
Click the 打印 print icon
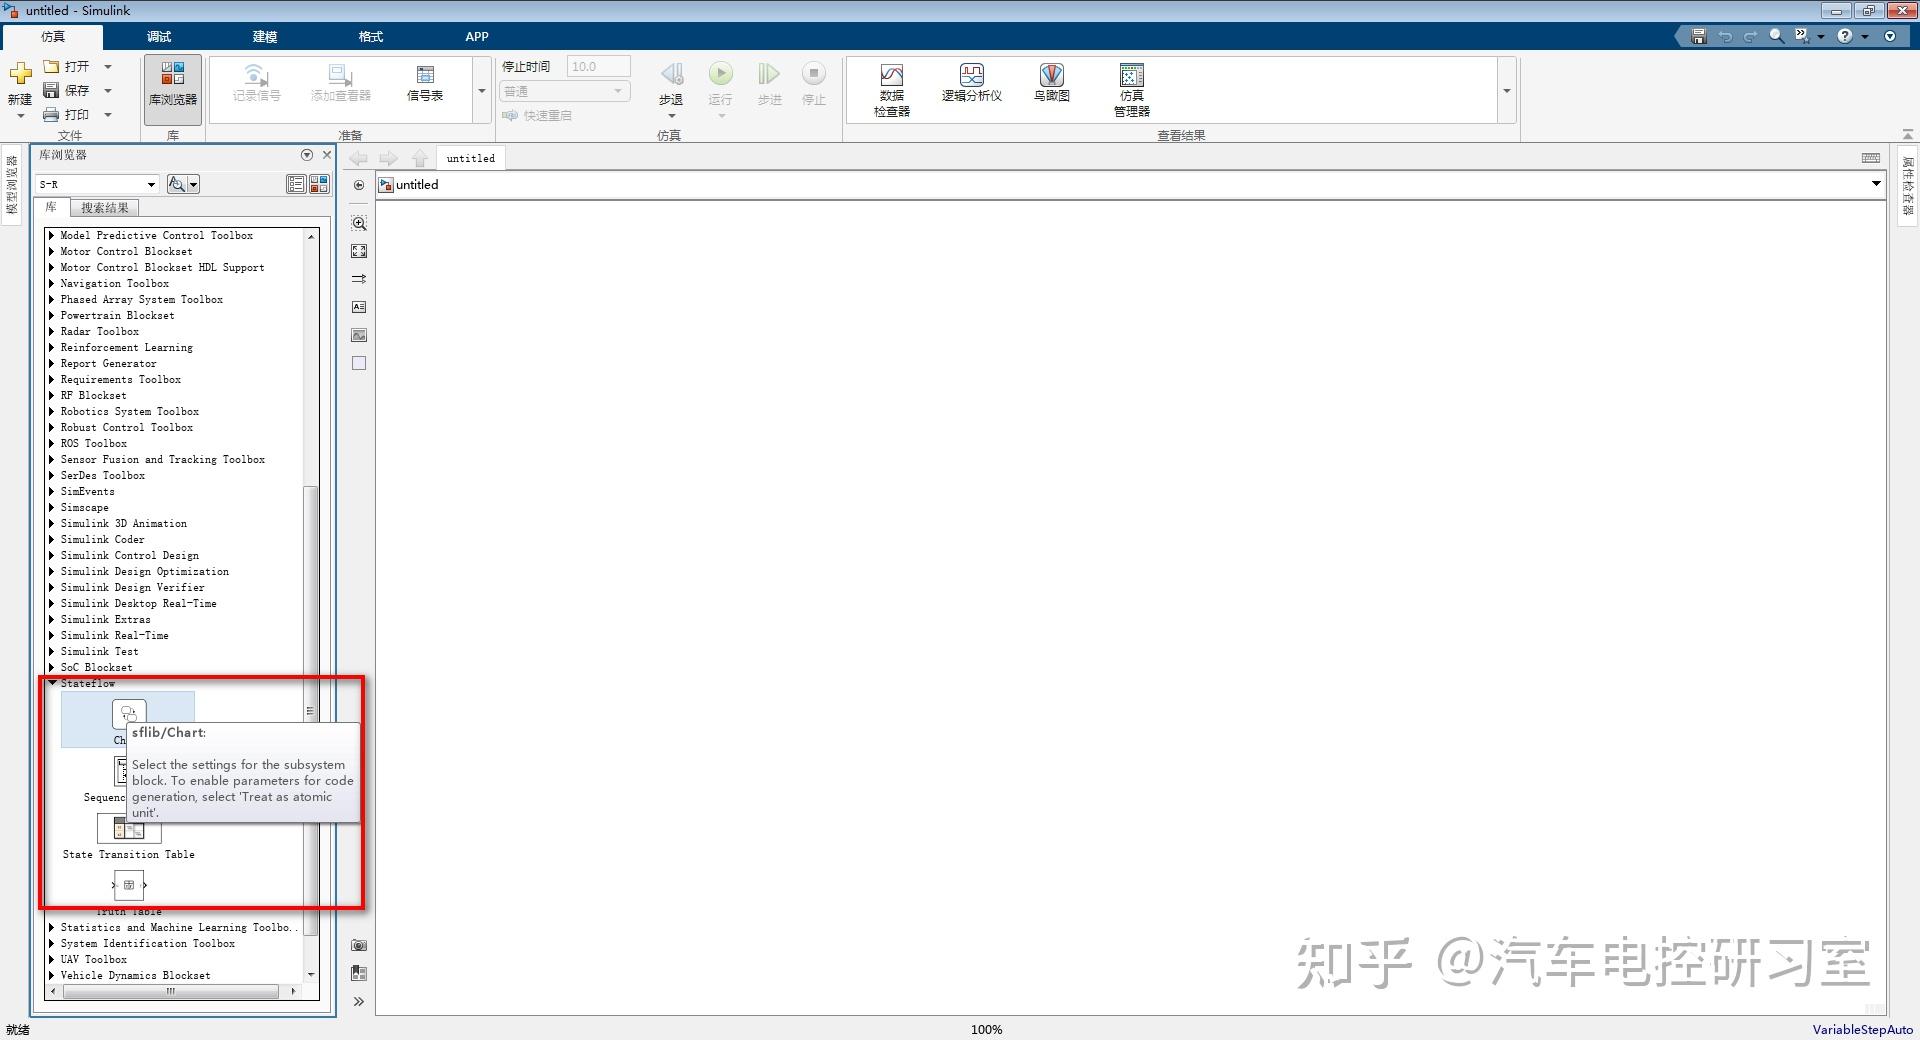[52, 114]
